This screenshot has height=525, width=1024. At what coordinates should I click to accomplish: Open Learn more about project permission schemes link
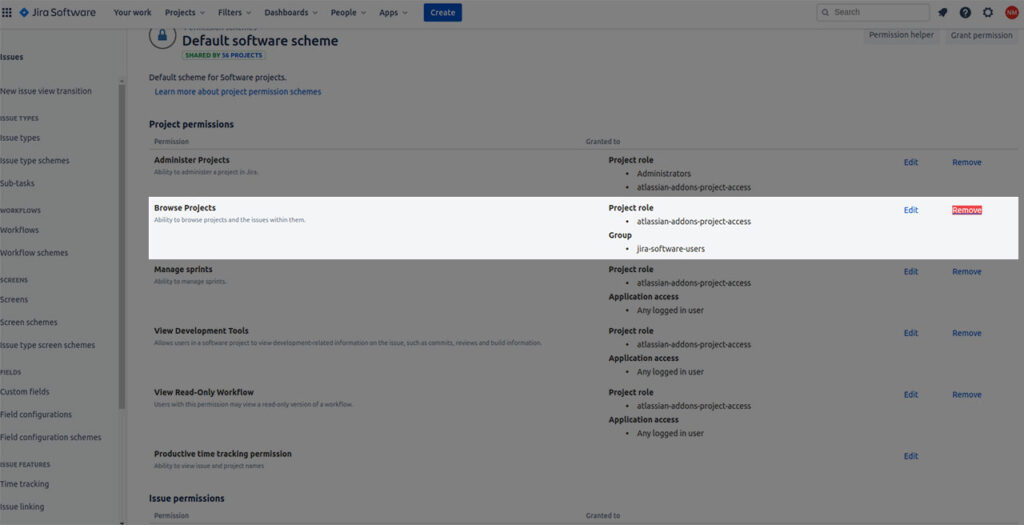point(238,92)
